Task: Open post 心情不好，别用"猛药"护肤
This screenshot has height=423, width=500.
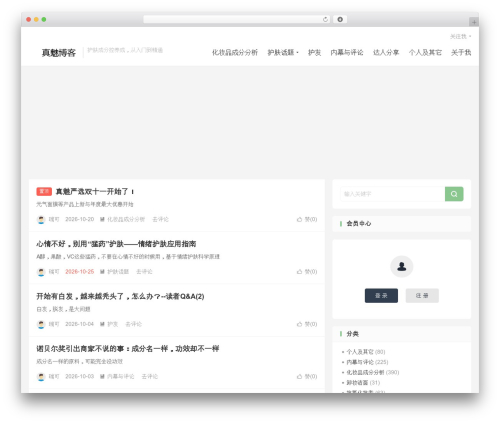Action: pos(116,244)
